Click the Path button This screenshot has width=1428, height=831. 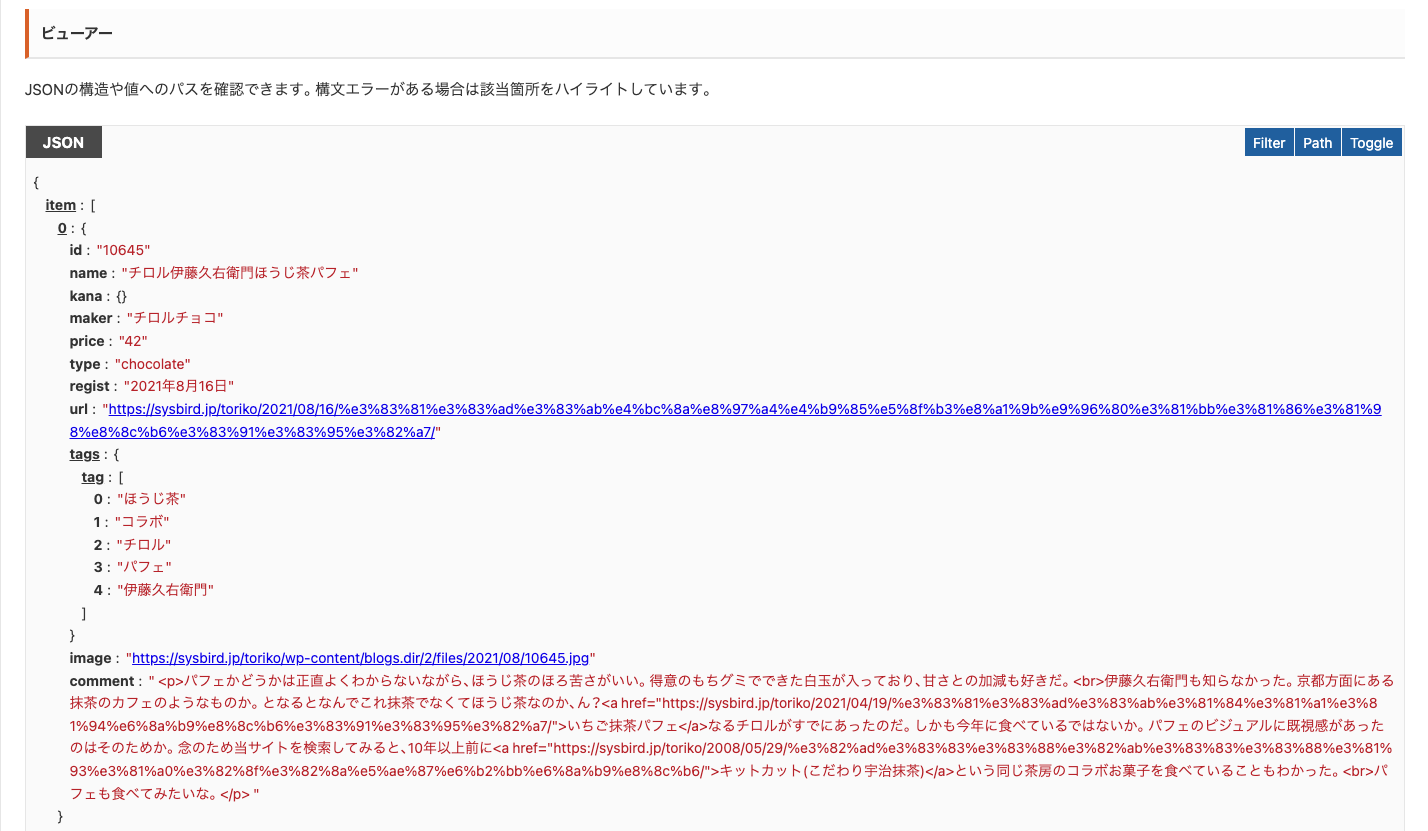click(x=1317, y=142)
